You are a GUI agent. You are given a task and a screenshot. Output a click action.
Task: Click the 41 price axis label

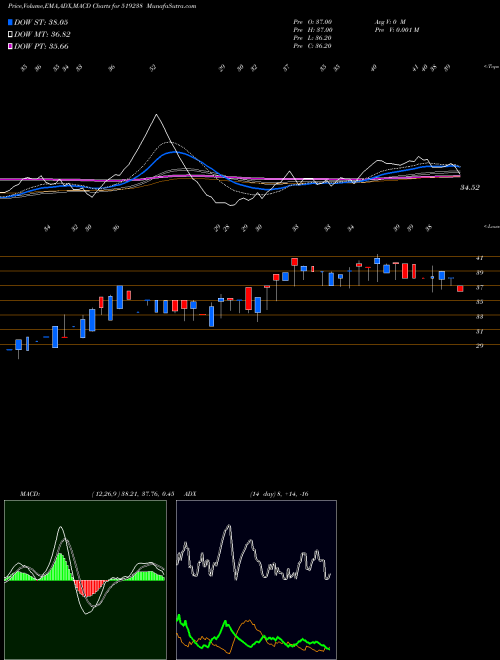pyautogui.click(x=479, y=258)
